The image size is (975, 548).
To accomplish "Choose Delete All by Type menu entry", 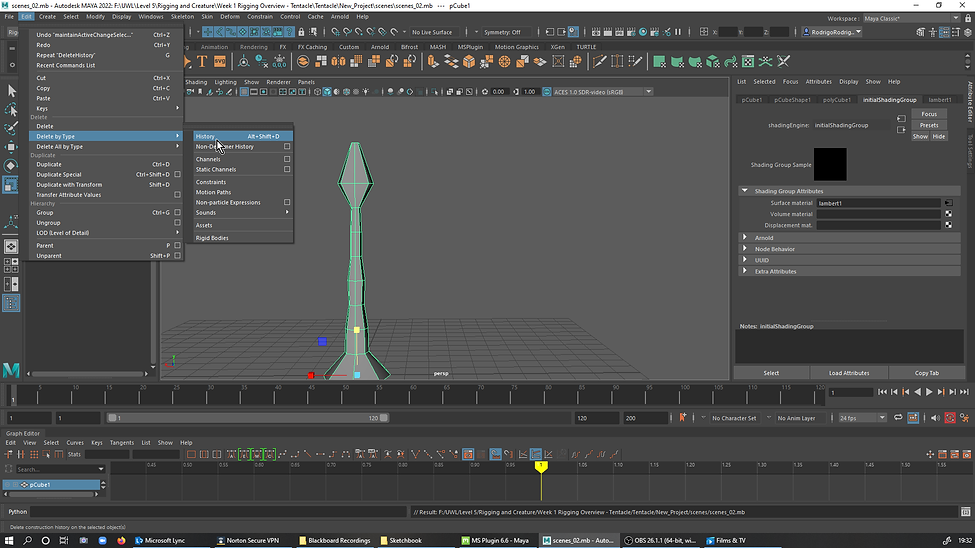I will click(x=106, y=147).
